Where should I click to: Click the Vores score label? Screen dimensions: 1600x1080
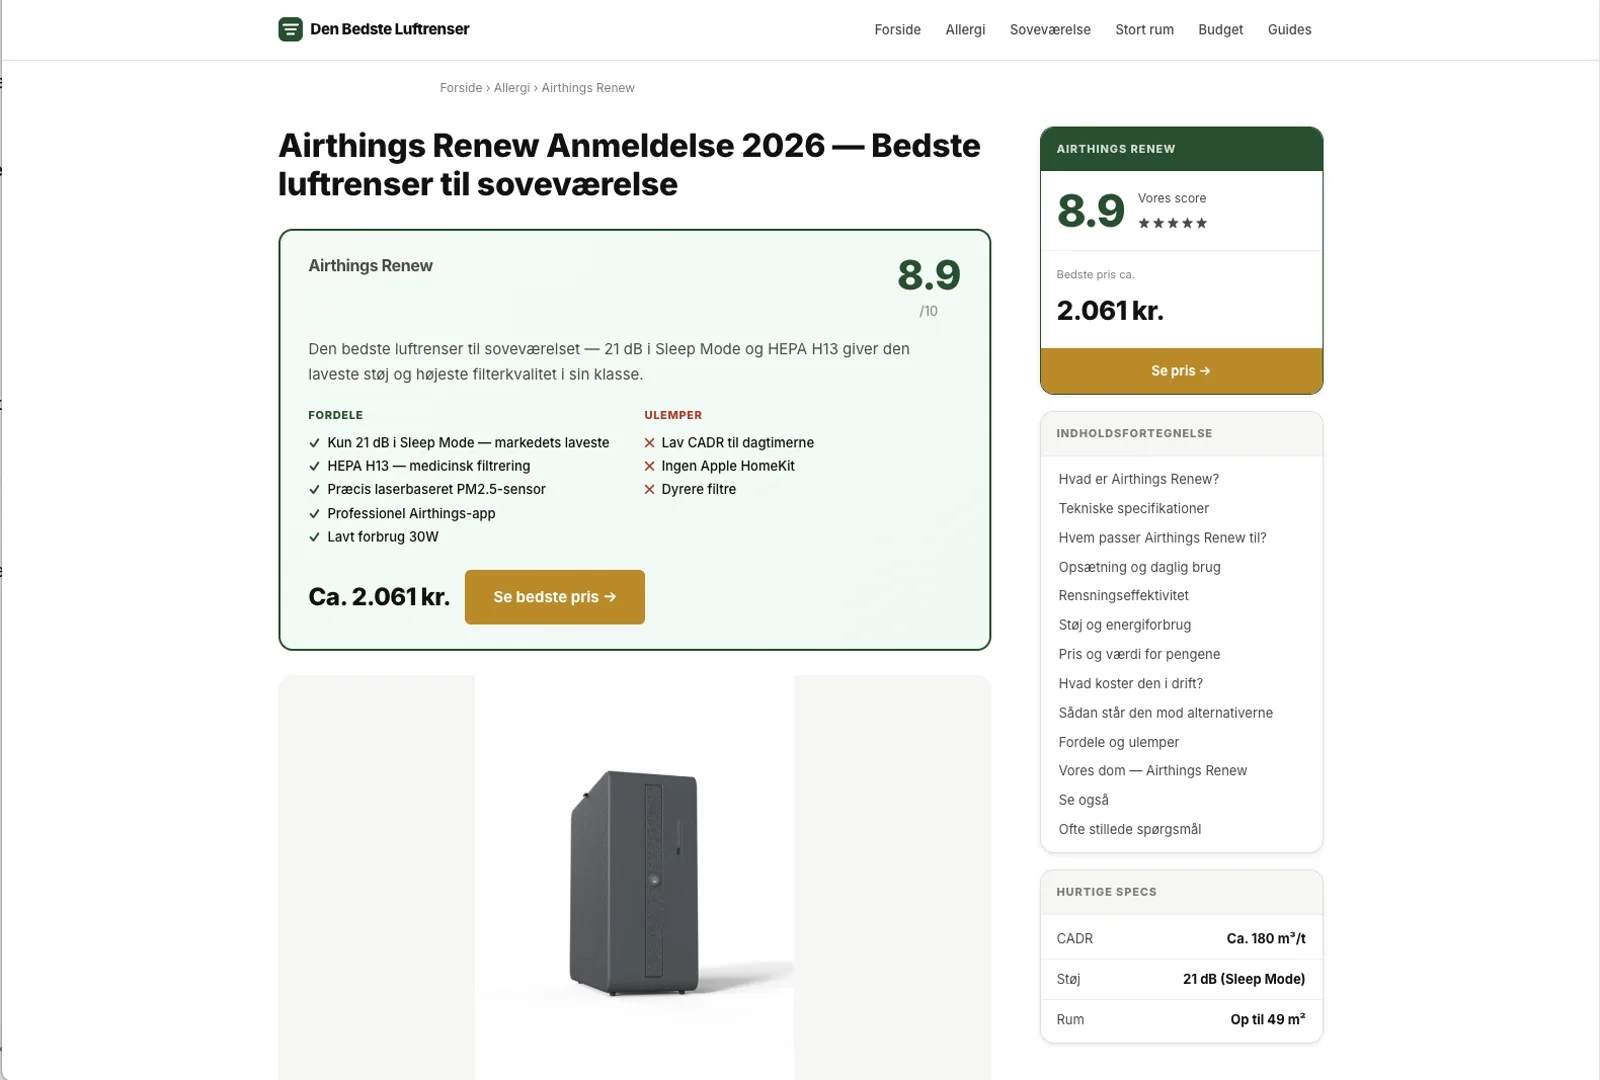1172,198
